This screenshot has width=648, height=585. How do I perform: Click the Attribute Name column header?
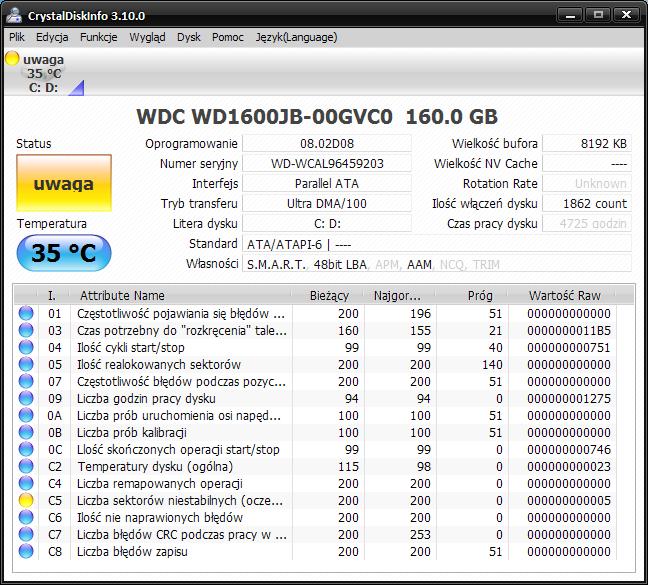click(181, 295)
